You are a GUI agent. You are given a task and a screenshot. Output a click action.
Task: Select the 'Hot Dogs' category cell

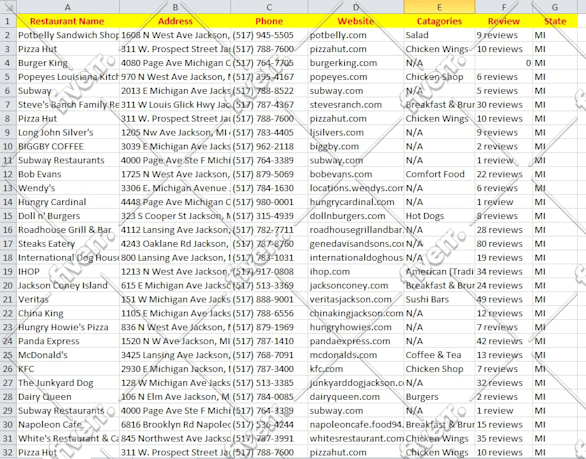click(440, 216)
